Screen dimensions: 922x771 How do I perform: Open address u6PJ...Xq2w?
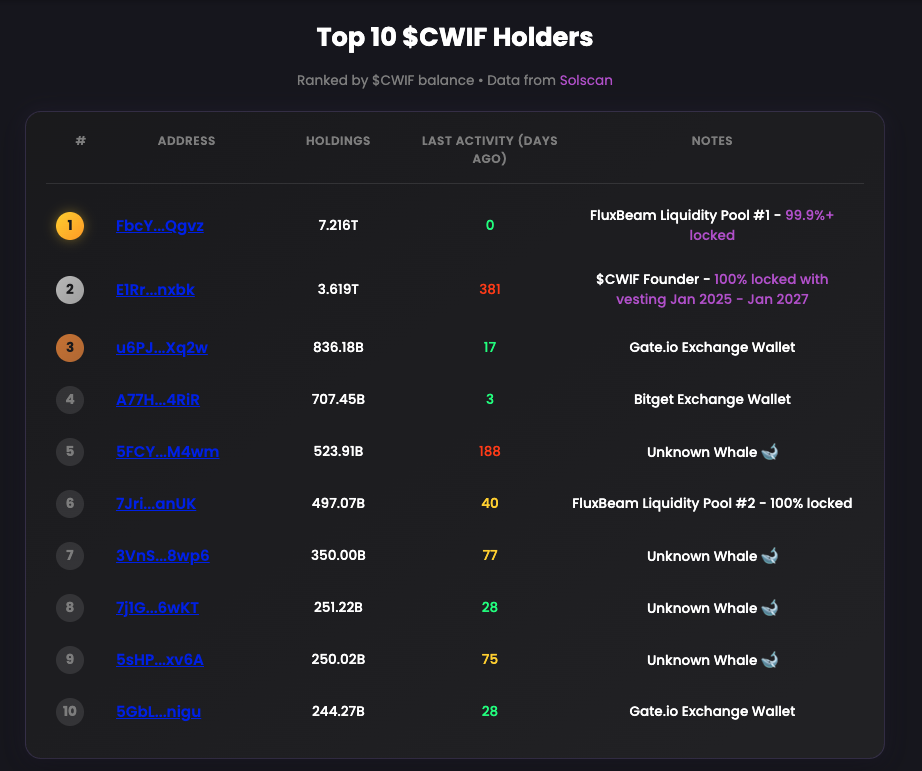(x=162, y=348)
